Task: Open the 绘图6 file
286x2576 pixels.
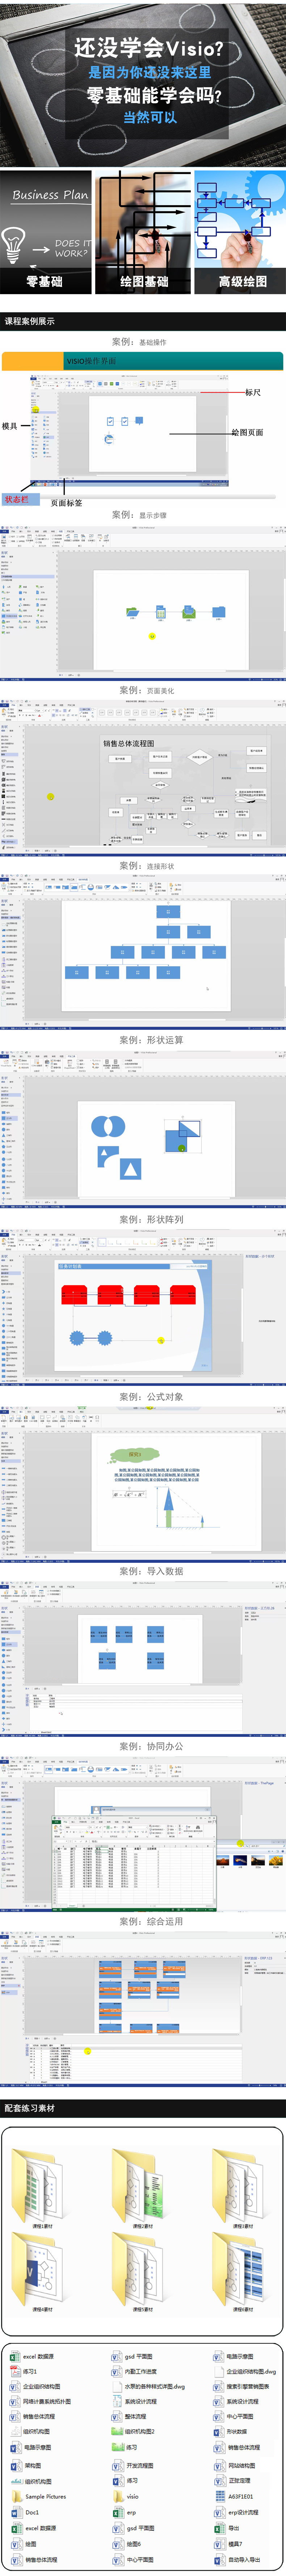Action: pyautogui.click(x=127, y=2544)
